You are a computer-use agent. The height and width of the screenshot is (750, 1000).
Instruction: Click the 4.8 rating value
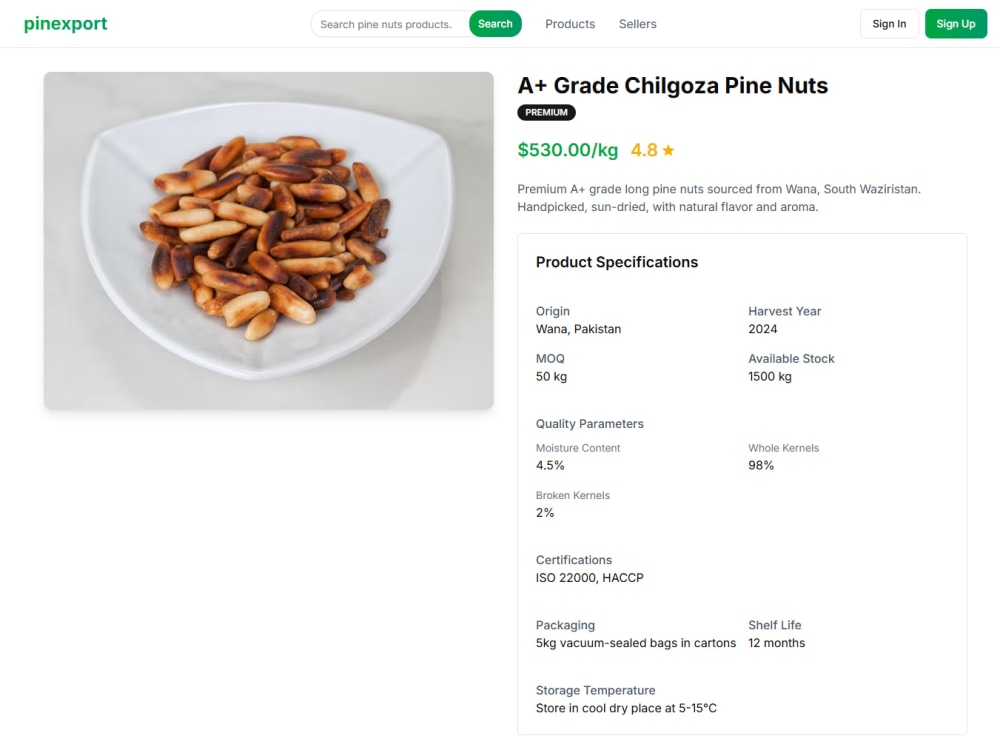tap(643, 150)
